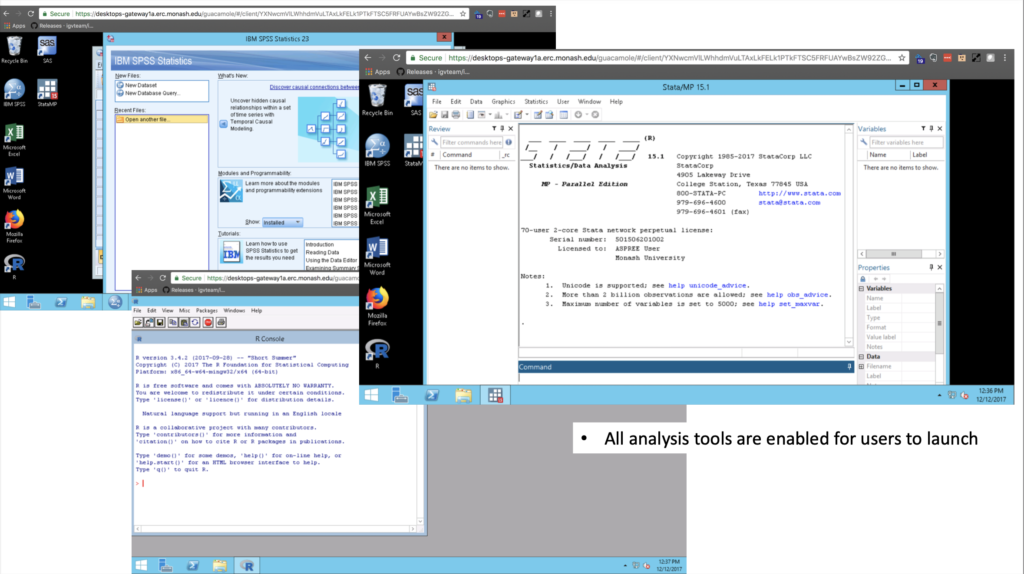Click the R desktop shortcut on left desktop
Viewport: 1024px width, 574px height.
pos(15,262)
